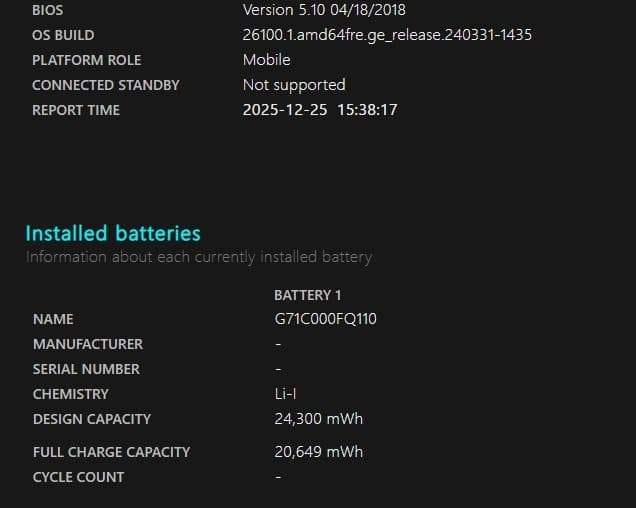The image size is (636, 508).
Task: Click the BIOS version value text
Action: (324, 10)
